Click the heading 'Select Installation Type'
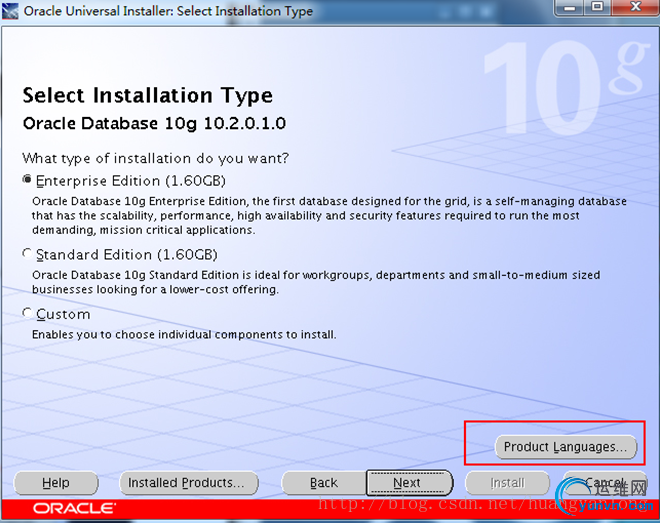 [x=148, y=96]
